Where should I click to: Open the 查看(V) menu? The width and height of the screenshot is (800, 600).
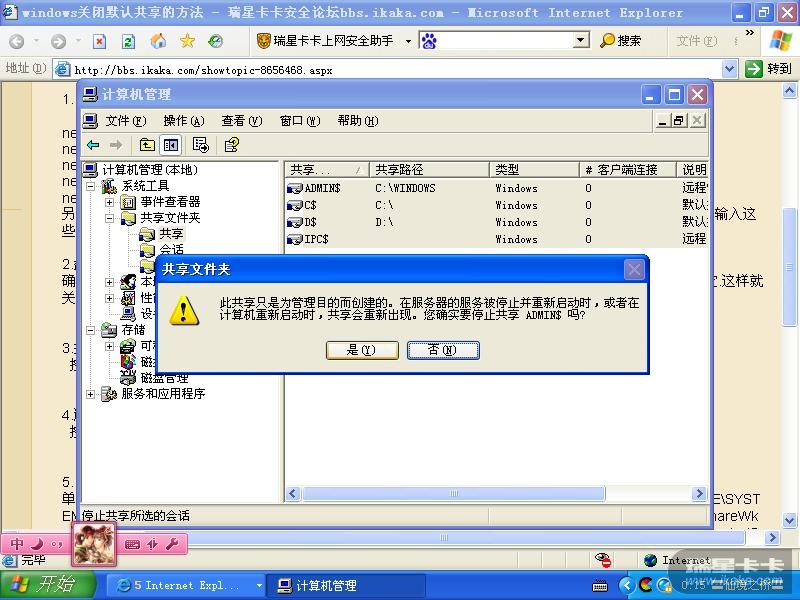(x=241, y=121)
